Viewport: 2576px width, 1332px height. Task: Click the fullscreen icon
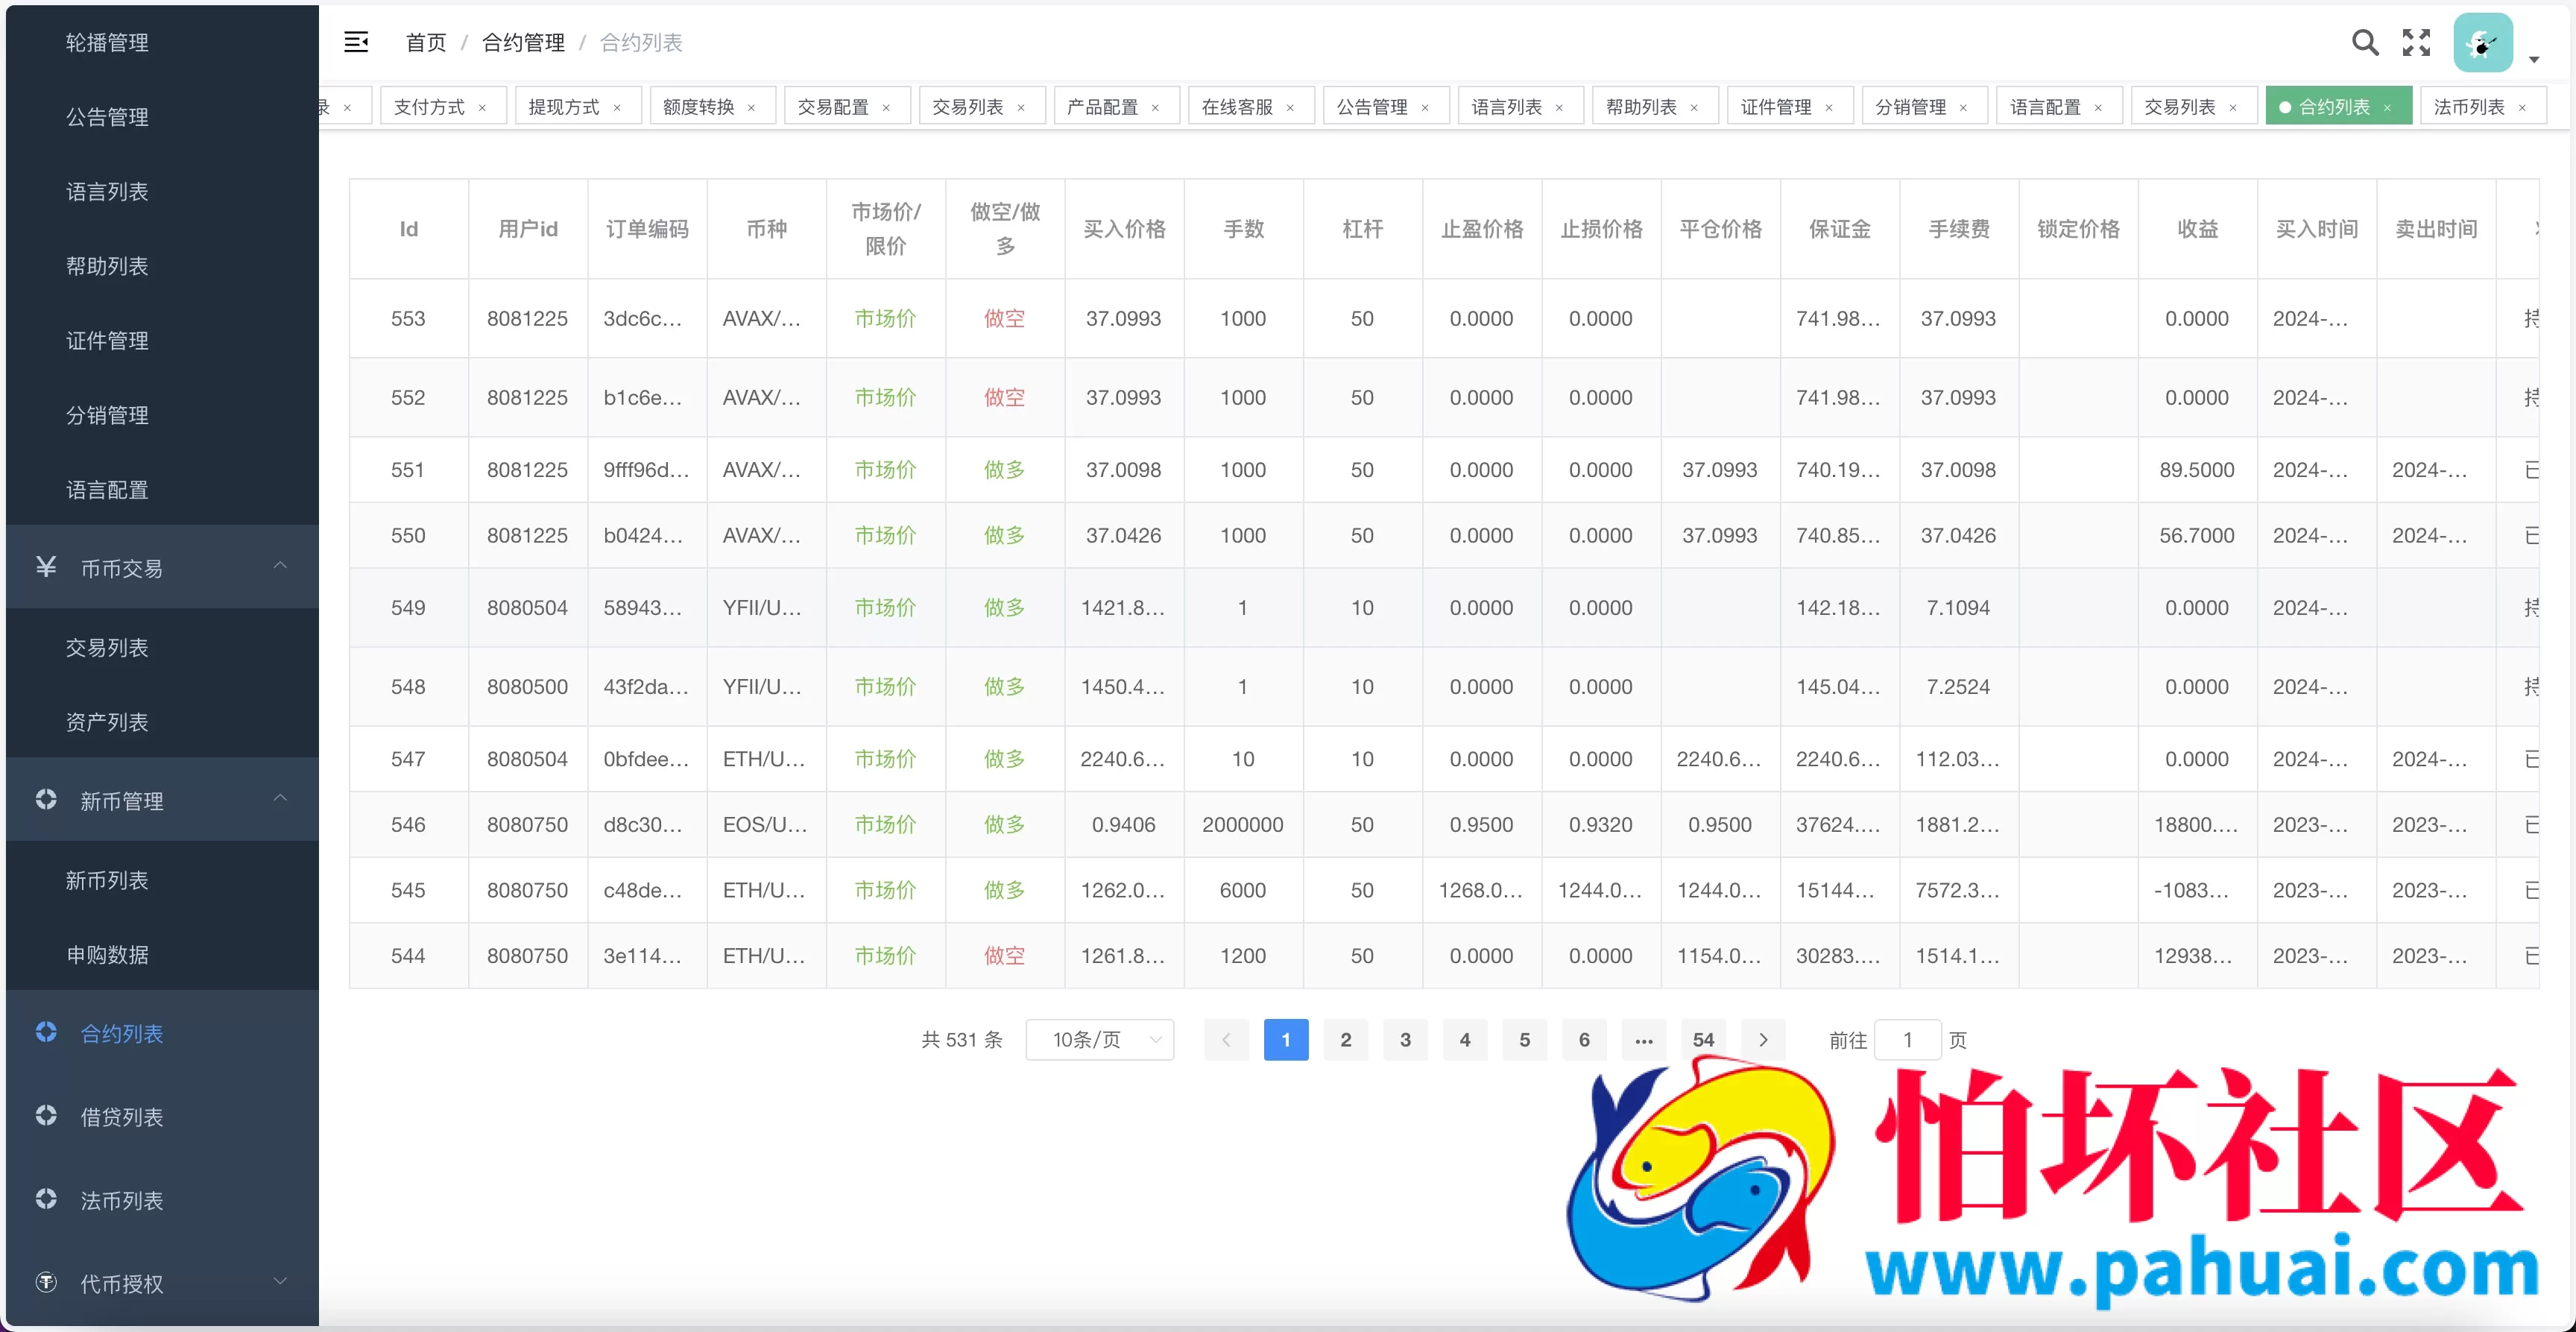(x=2417, y=42)
